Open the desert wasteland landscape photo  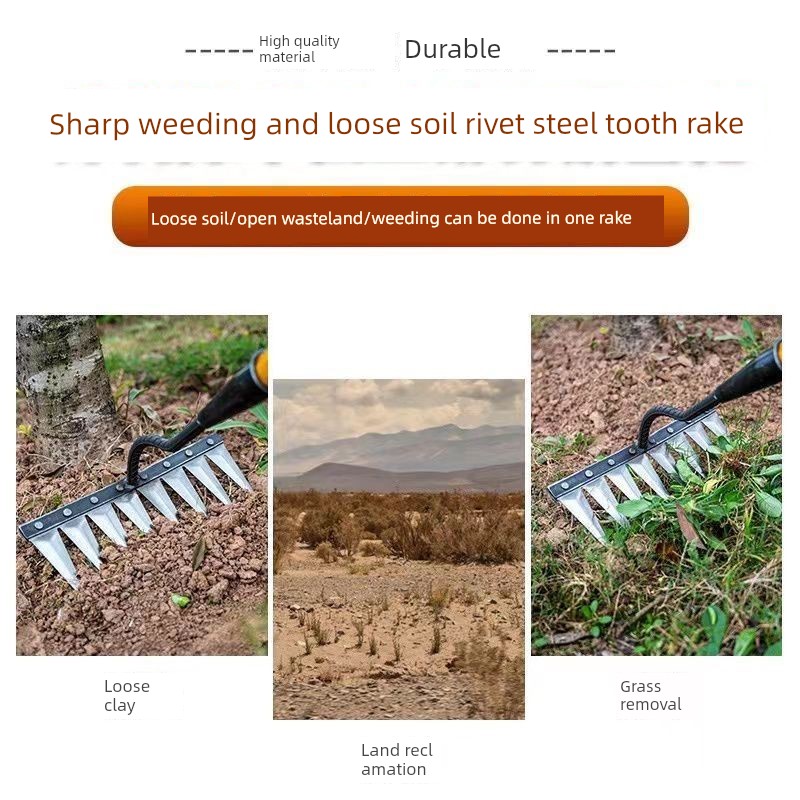(399, 549)
